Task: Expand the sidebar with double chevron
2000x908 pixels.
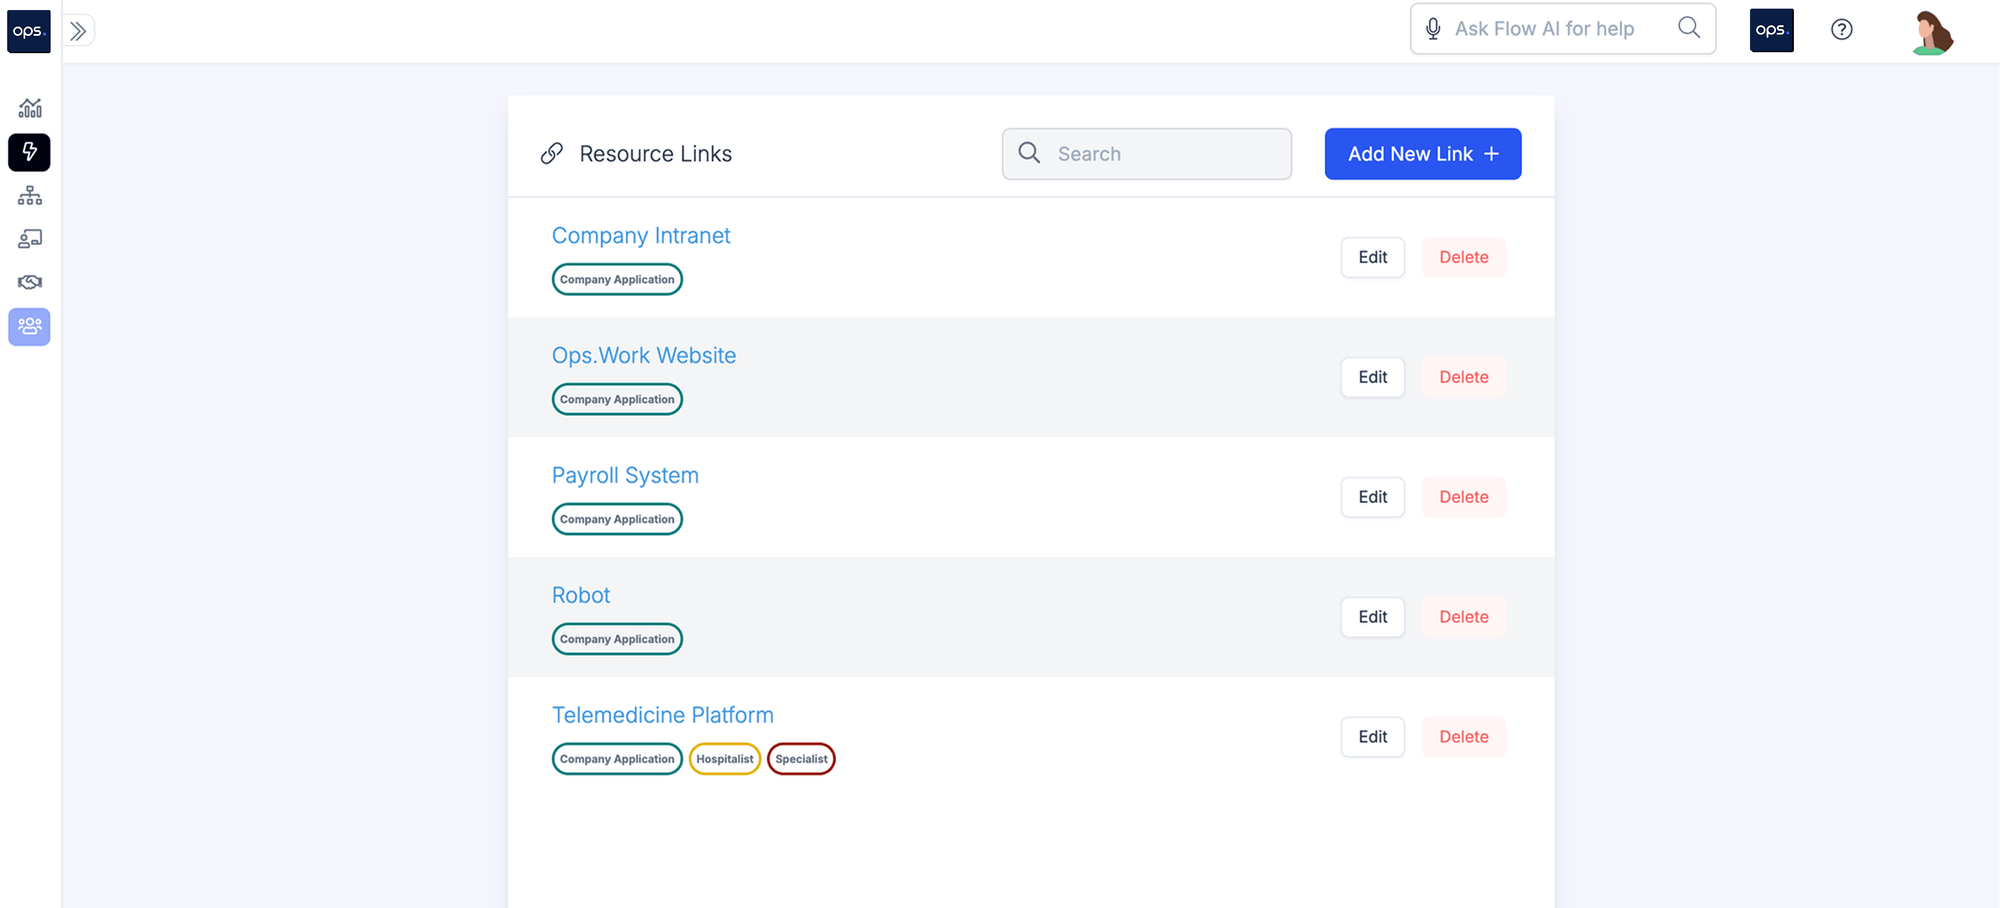Action: point(78,31)
